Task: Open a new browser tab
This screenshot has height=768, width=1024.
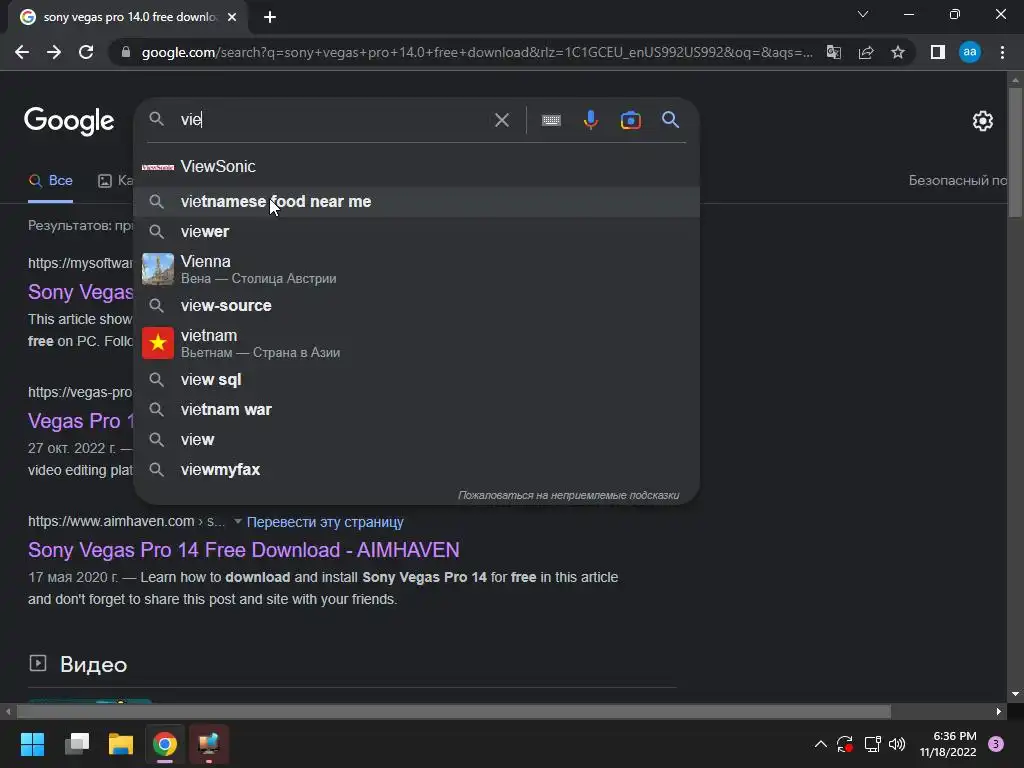Action: (x=270, y=17)
